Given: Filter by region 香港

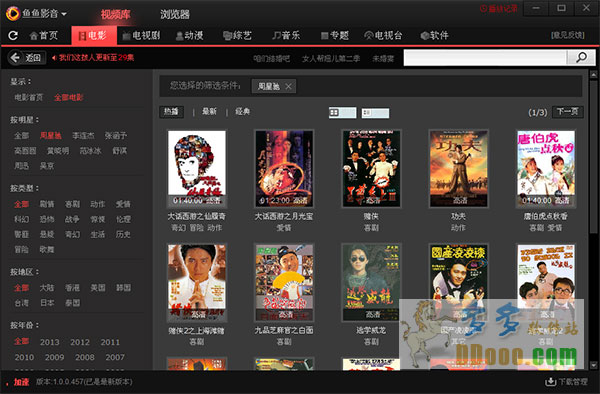Looking at the screenshot, I should (72, 288).
